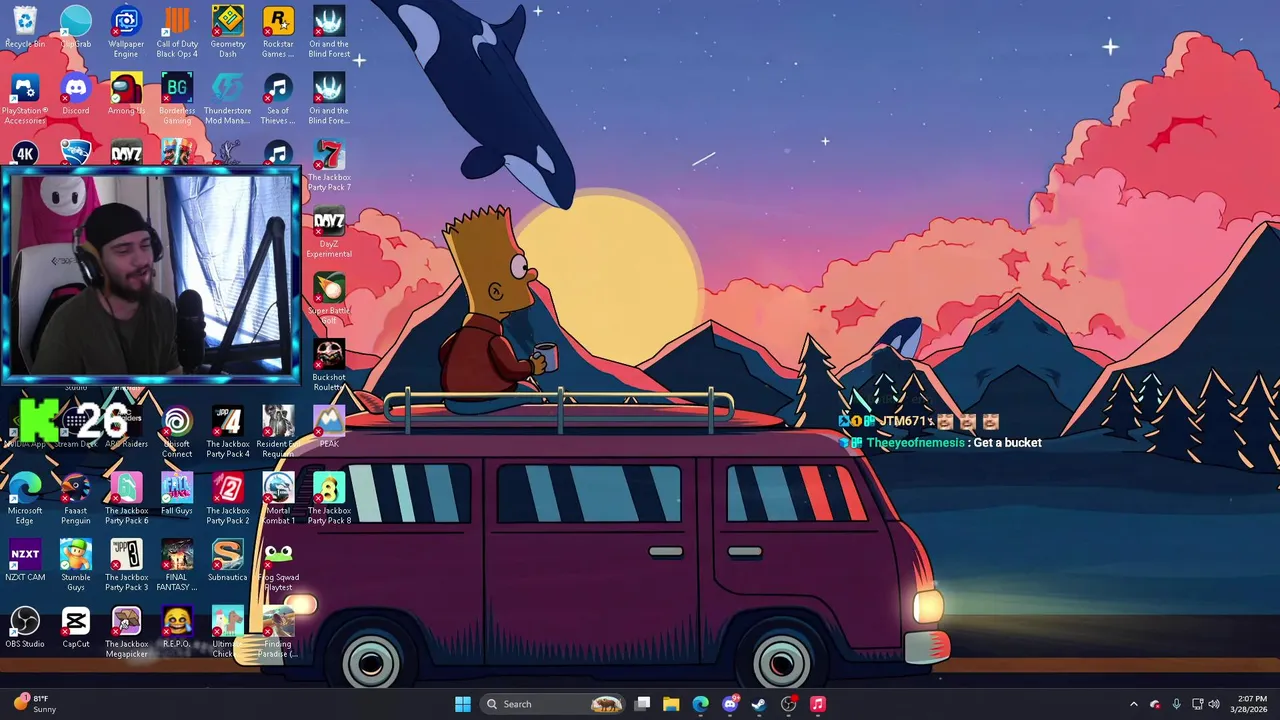1280x720 pixels.
Task: Open NZXT CAM desktop shortcut
Action: (x=25, y=561)
